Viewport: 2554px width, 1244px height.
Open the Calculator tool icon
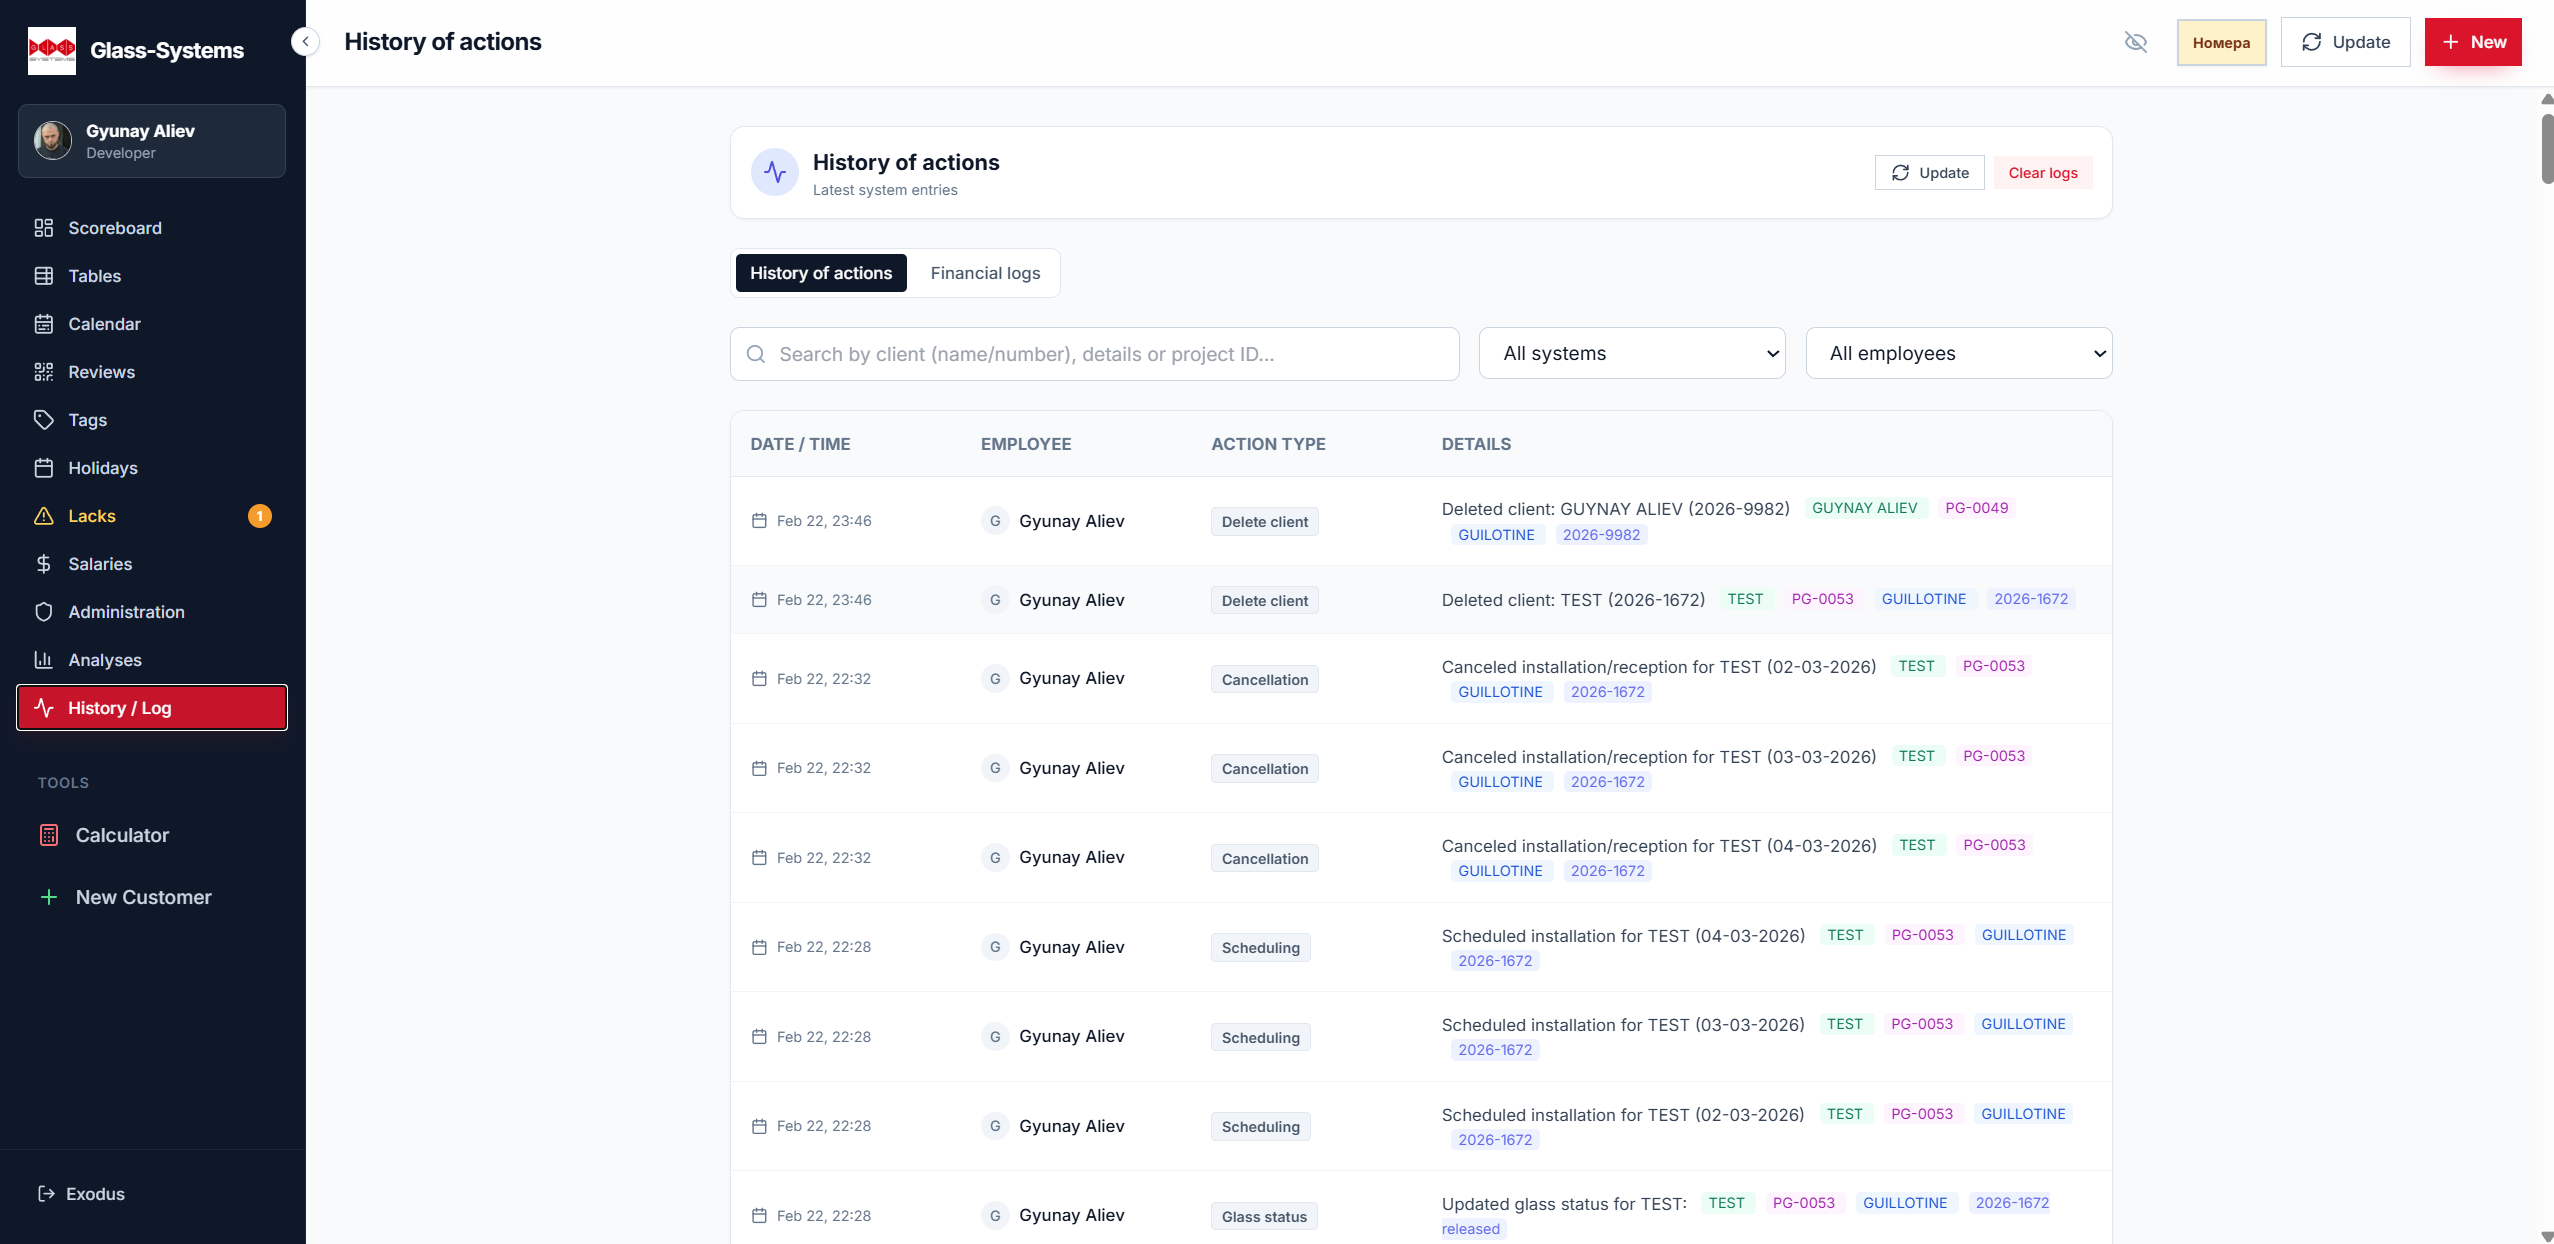coord(48,835)
